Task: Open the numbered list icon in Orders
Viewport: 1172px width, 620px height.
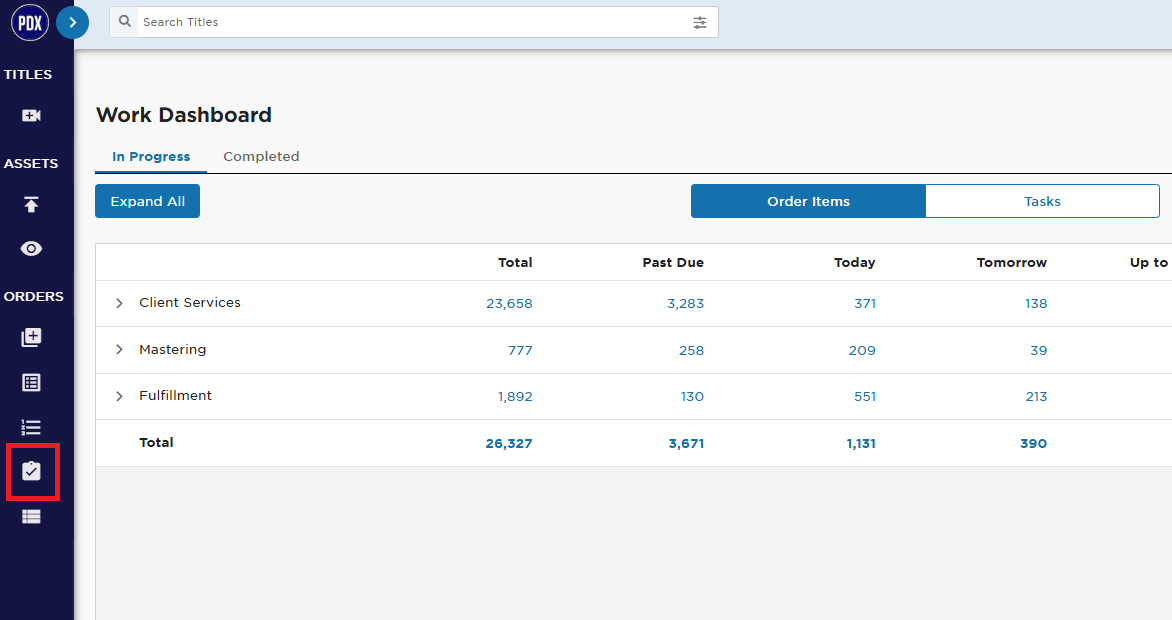Action: tap(31, 428)
